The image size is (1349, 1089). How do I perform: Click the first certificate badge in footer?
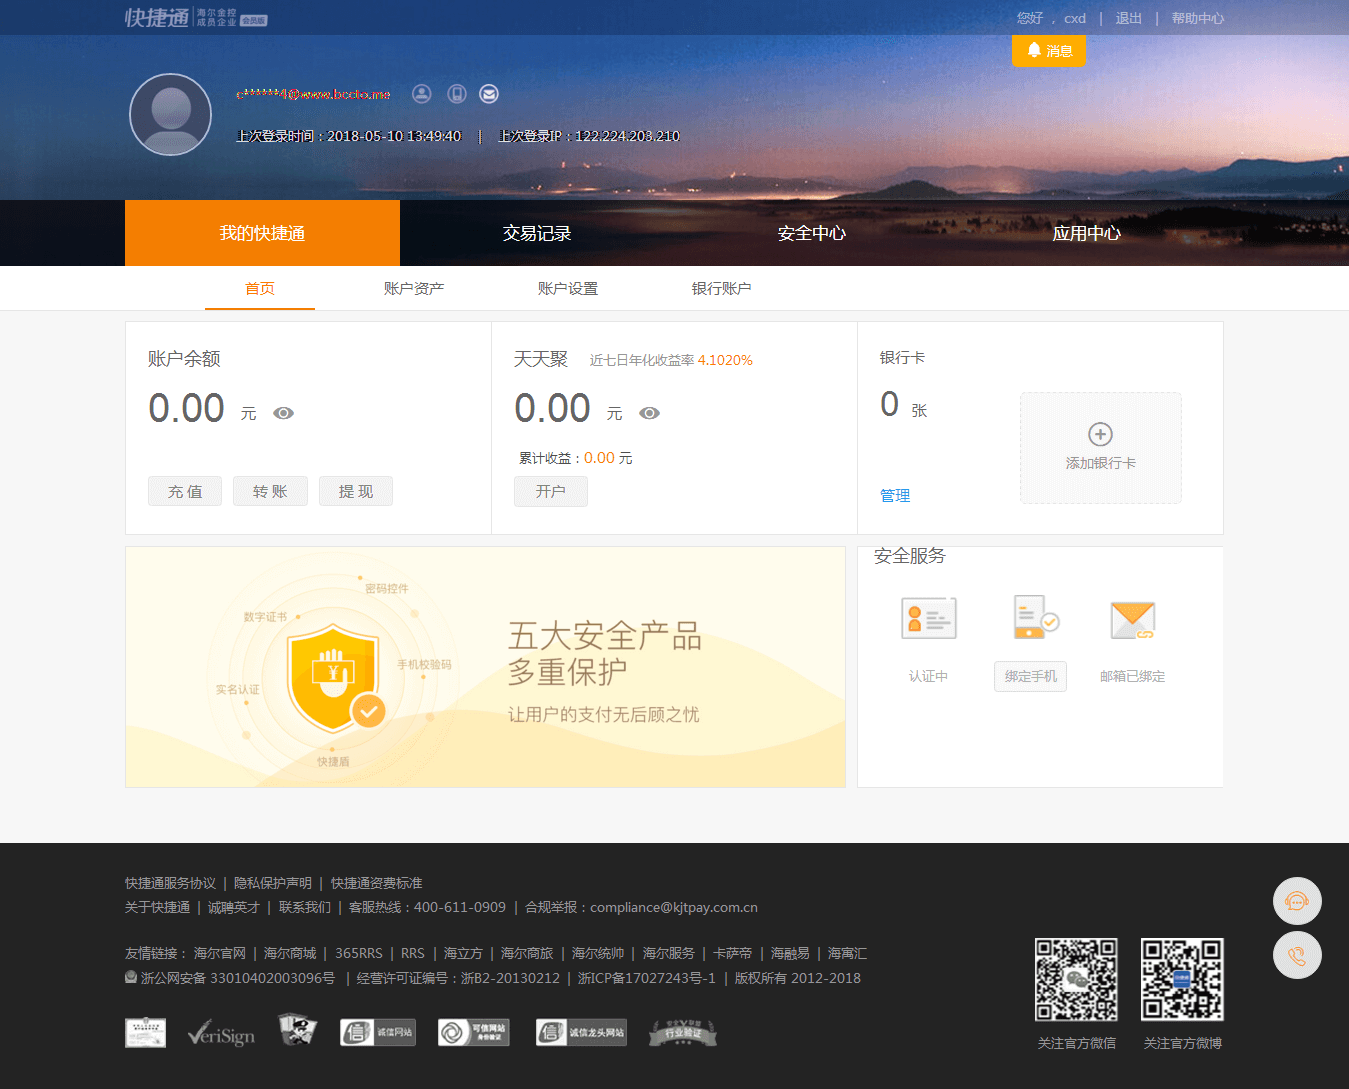[146, 1032]
